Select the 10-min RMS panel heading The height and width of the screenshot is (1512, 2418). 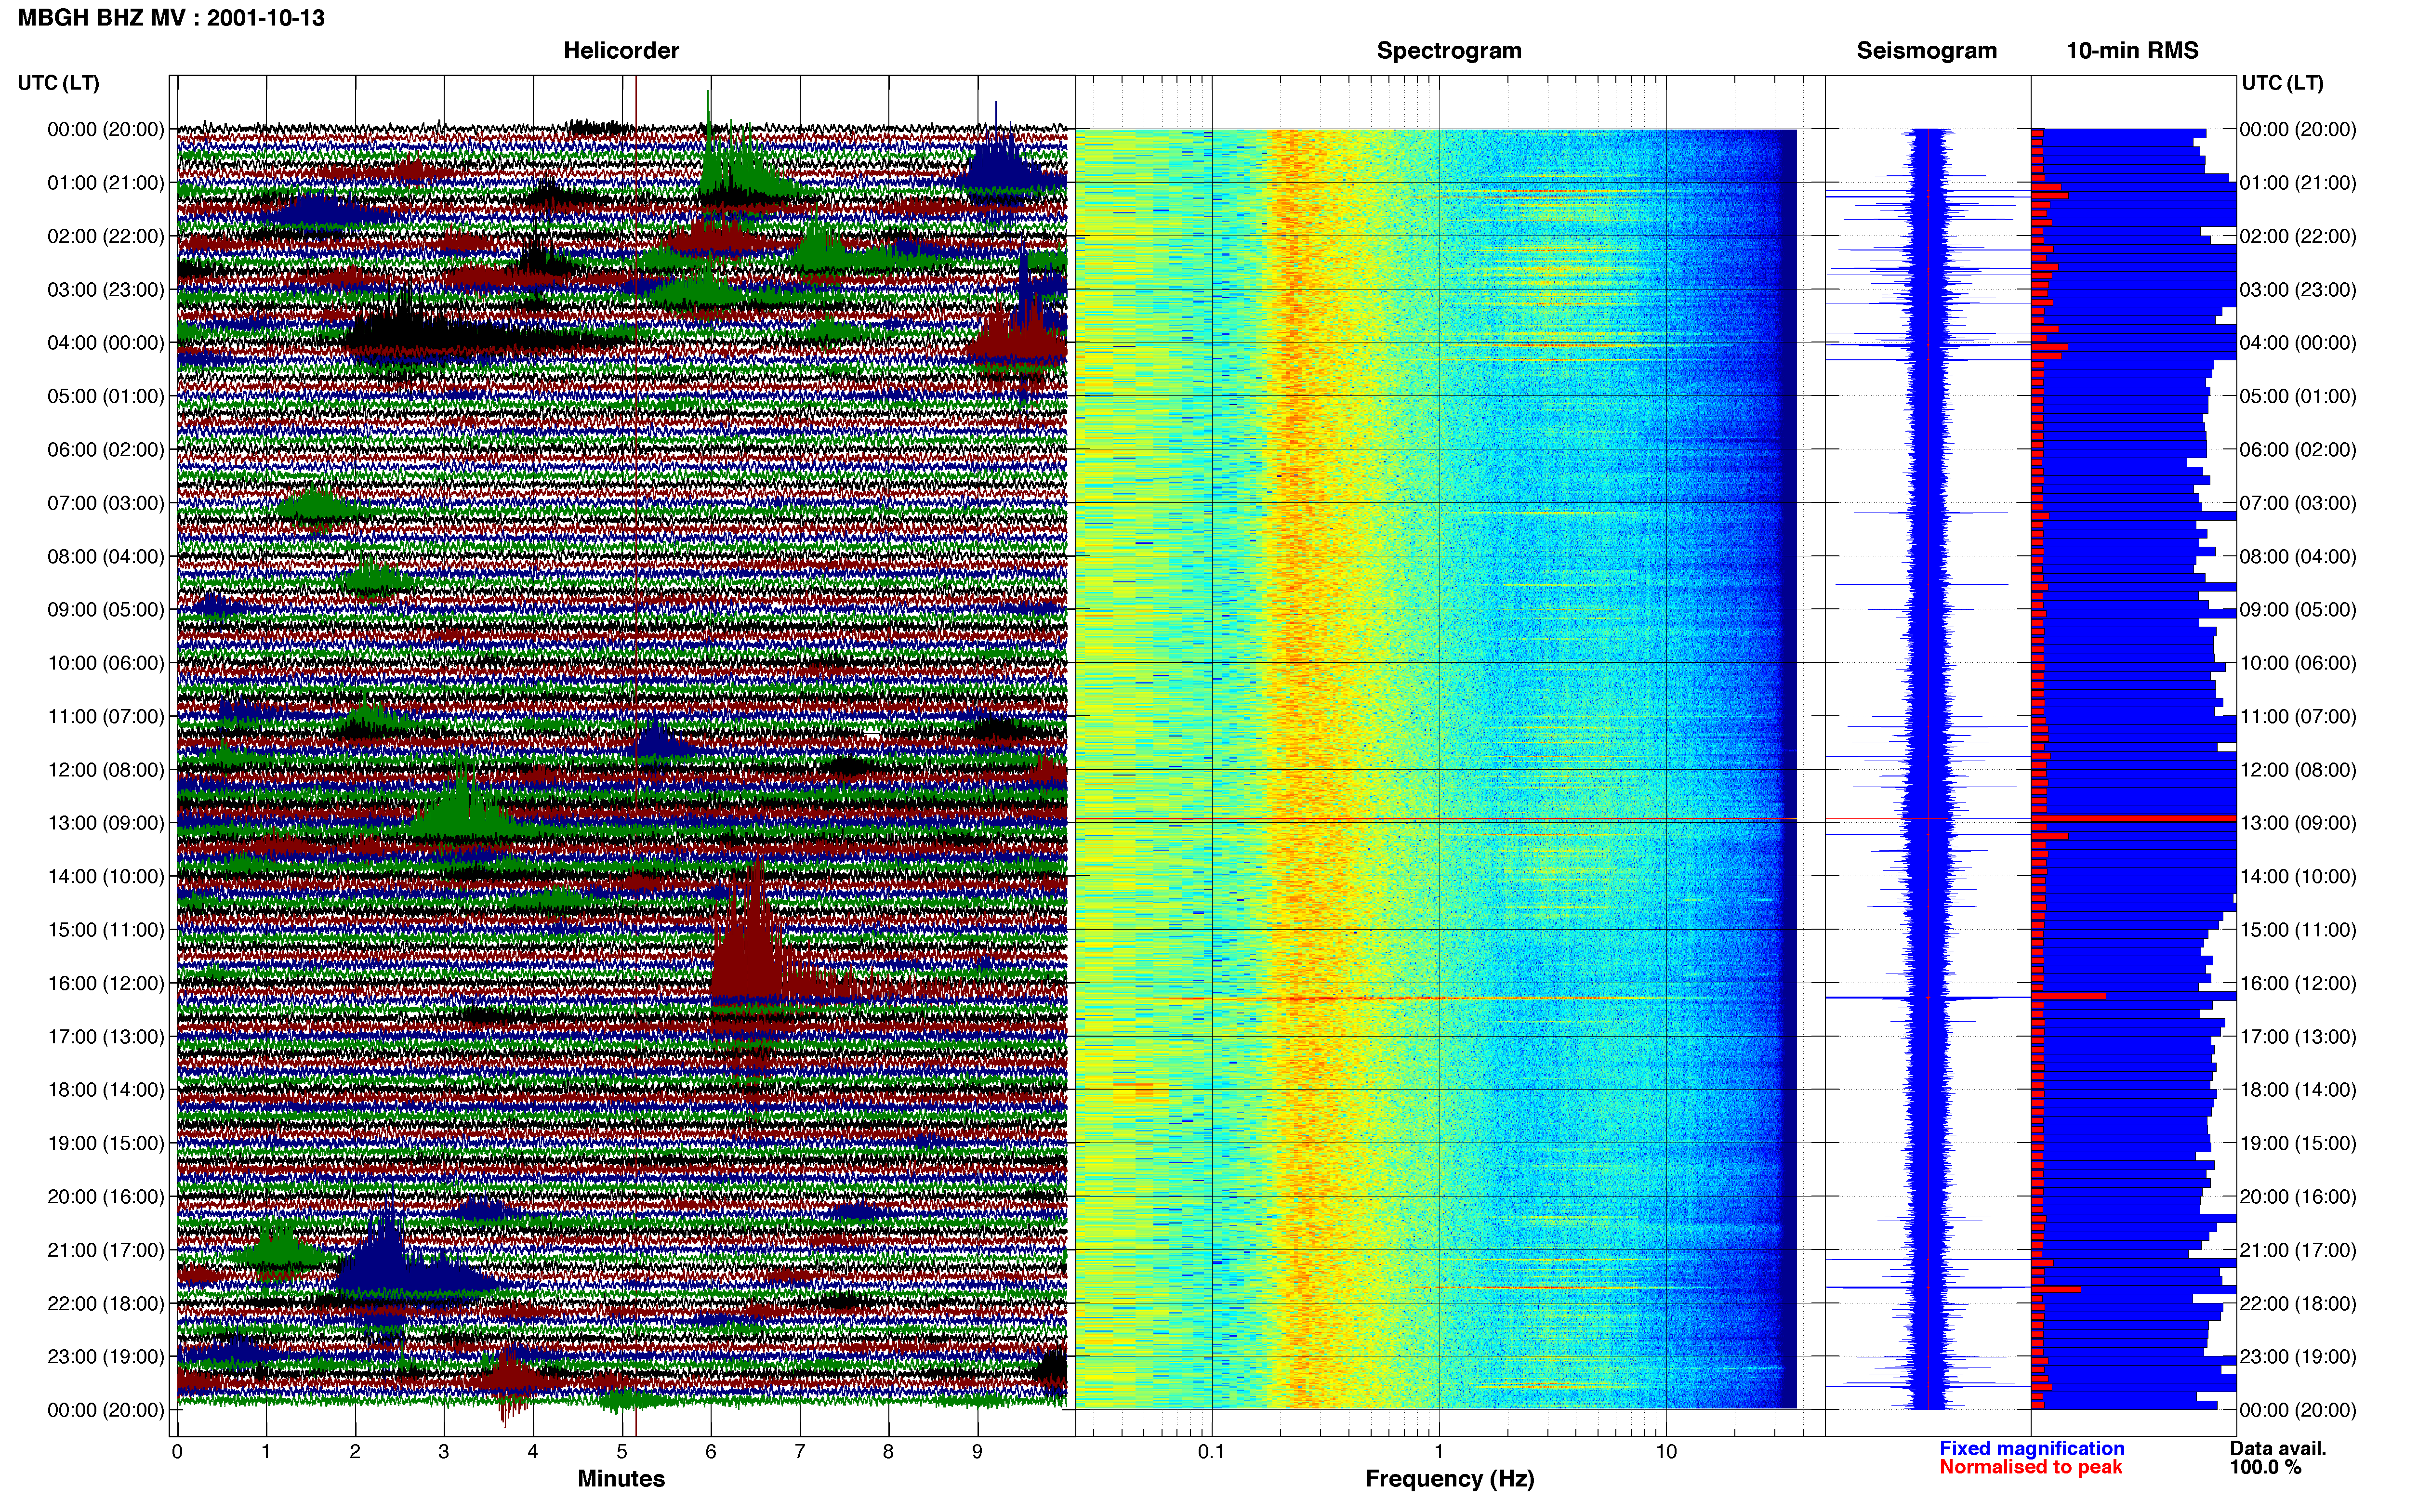(x=2132, y=51)
